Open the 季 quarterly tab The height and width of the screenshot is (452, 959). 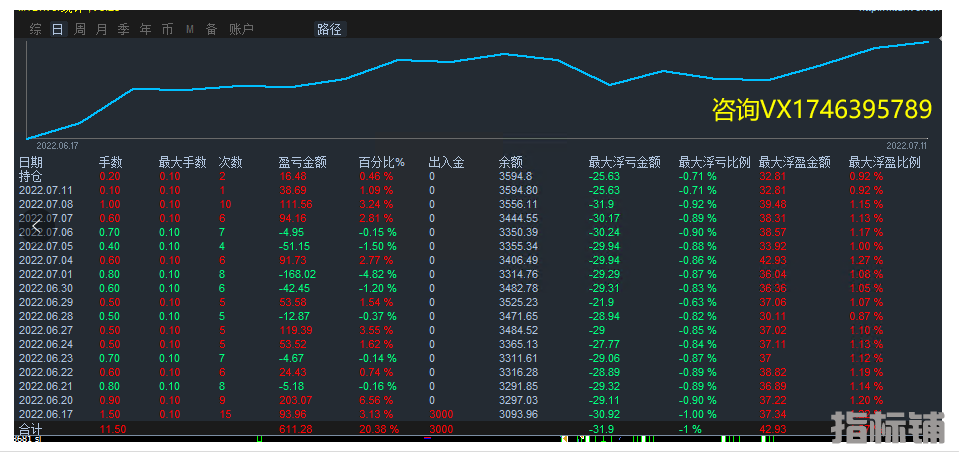[123, 29]
